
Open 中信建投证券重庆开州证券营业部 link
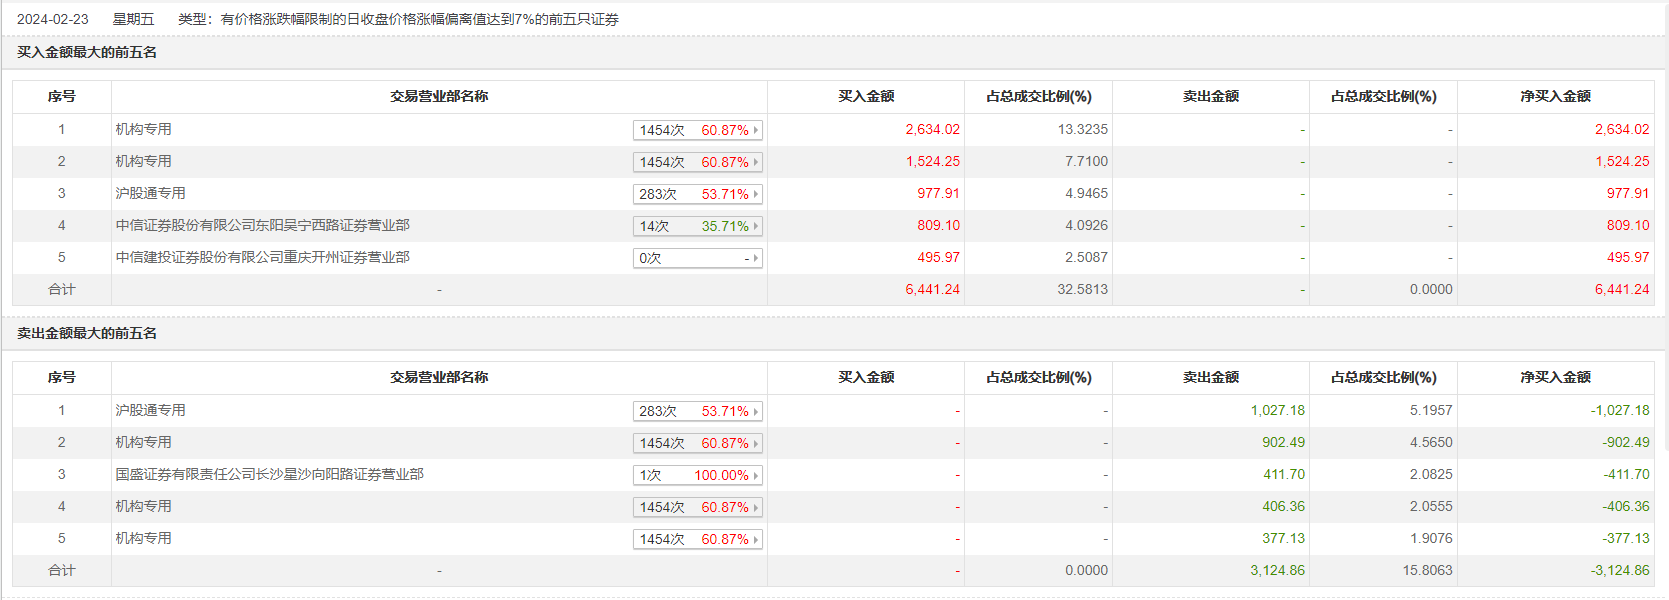[x=262, y=257]
